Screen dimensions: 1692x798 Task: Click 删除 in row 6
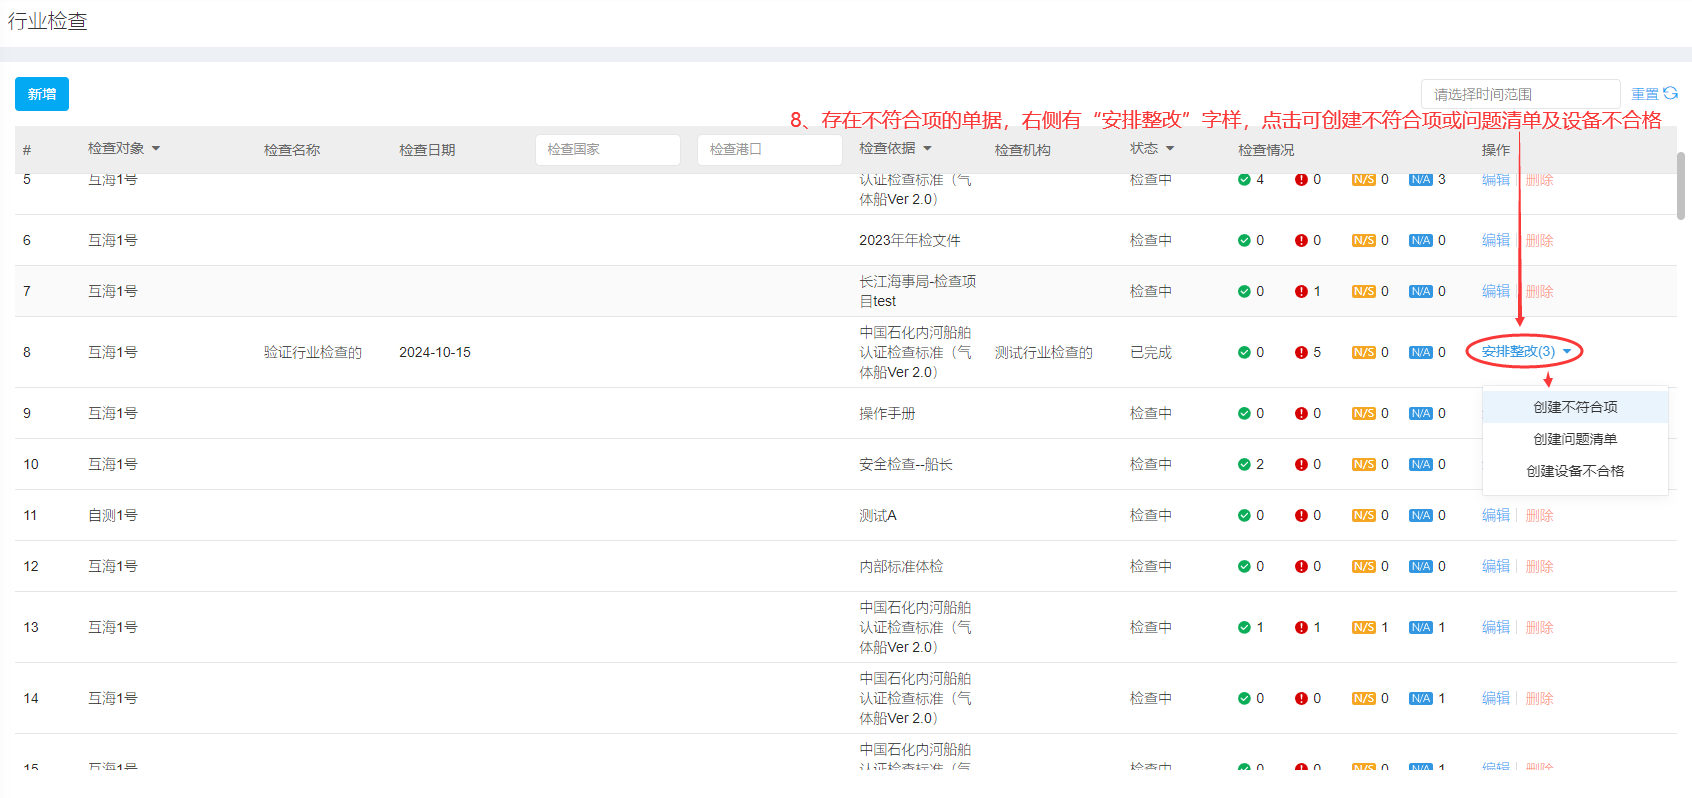tap(1539, 240)
